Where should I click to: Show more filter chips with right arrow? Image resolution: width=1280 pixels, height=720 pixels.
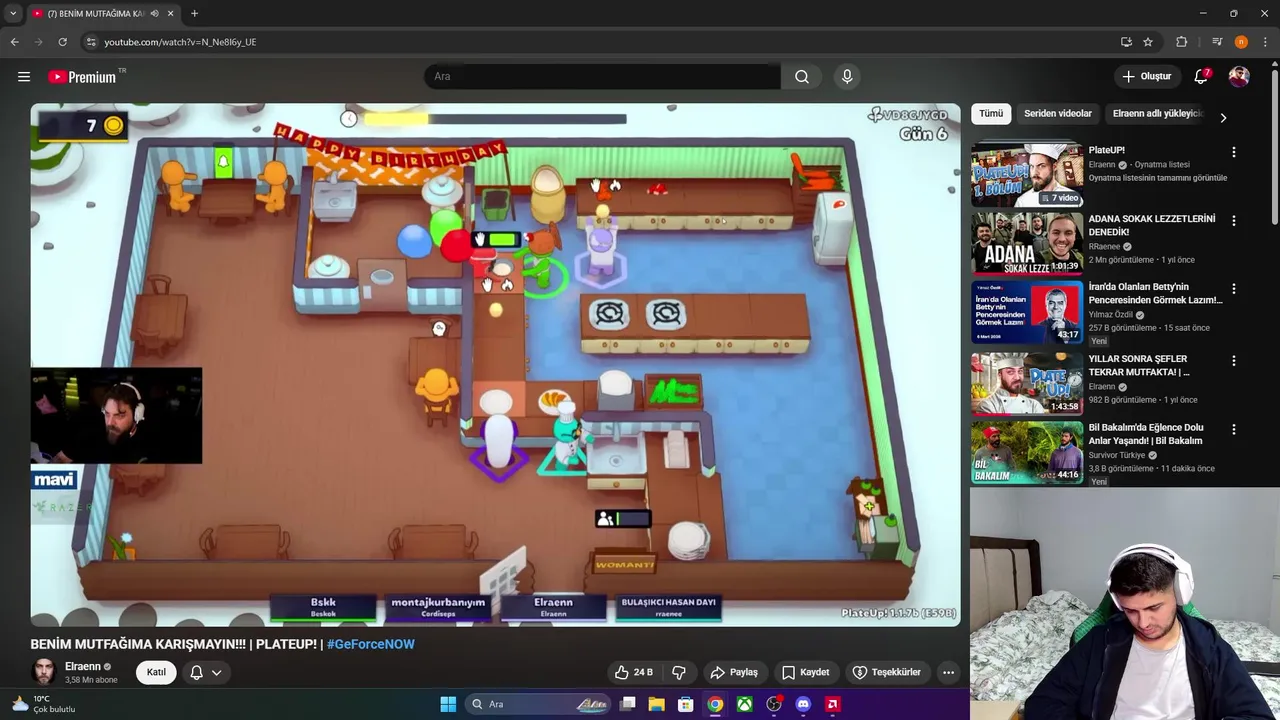point(1223,117)
